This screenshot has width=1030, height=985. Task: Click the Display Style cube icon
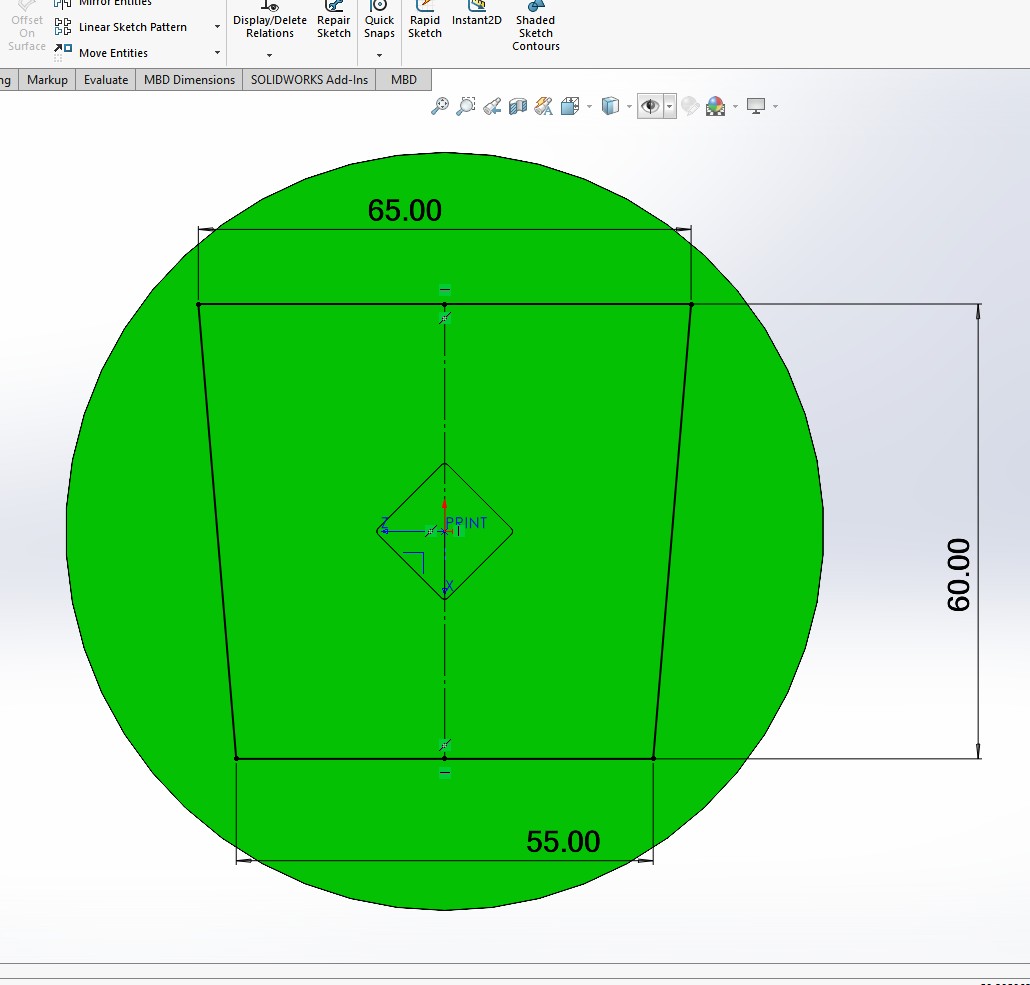click(610, 106)
